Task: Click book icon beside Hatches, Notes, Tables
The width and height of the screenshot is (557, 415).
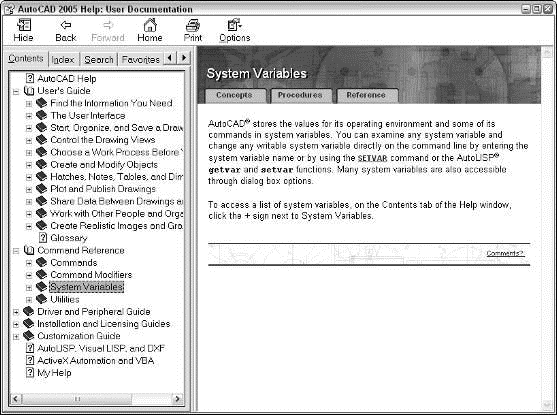Action: 42,176
